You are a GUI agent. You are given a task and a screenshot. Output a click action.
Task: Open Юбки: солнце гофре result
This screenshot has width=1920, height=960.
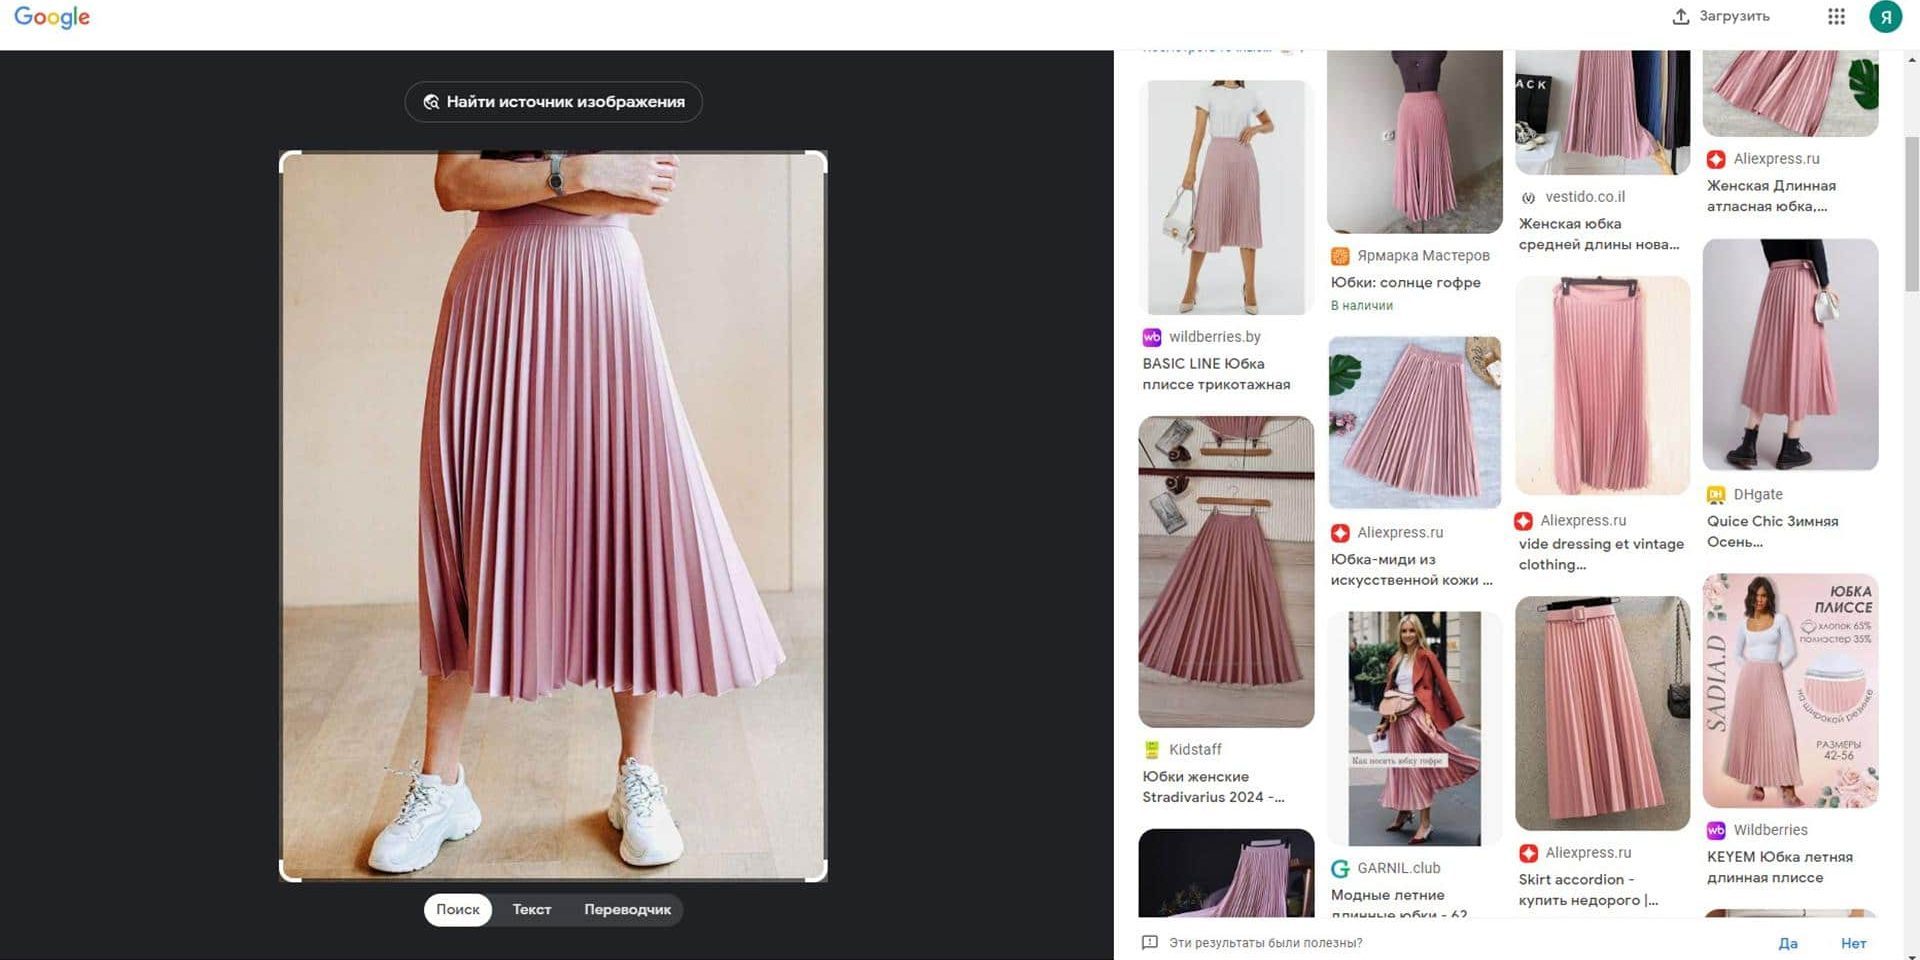(1405, 283)
